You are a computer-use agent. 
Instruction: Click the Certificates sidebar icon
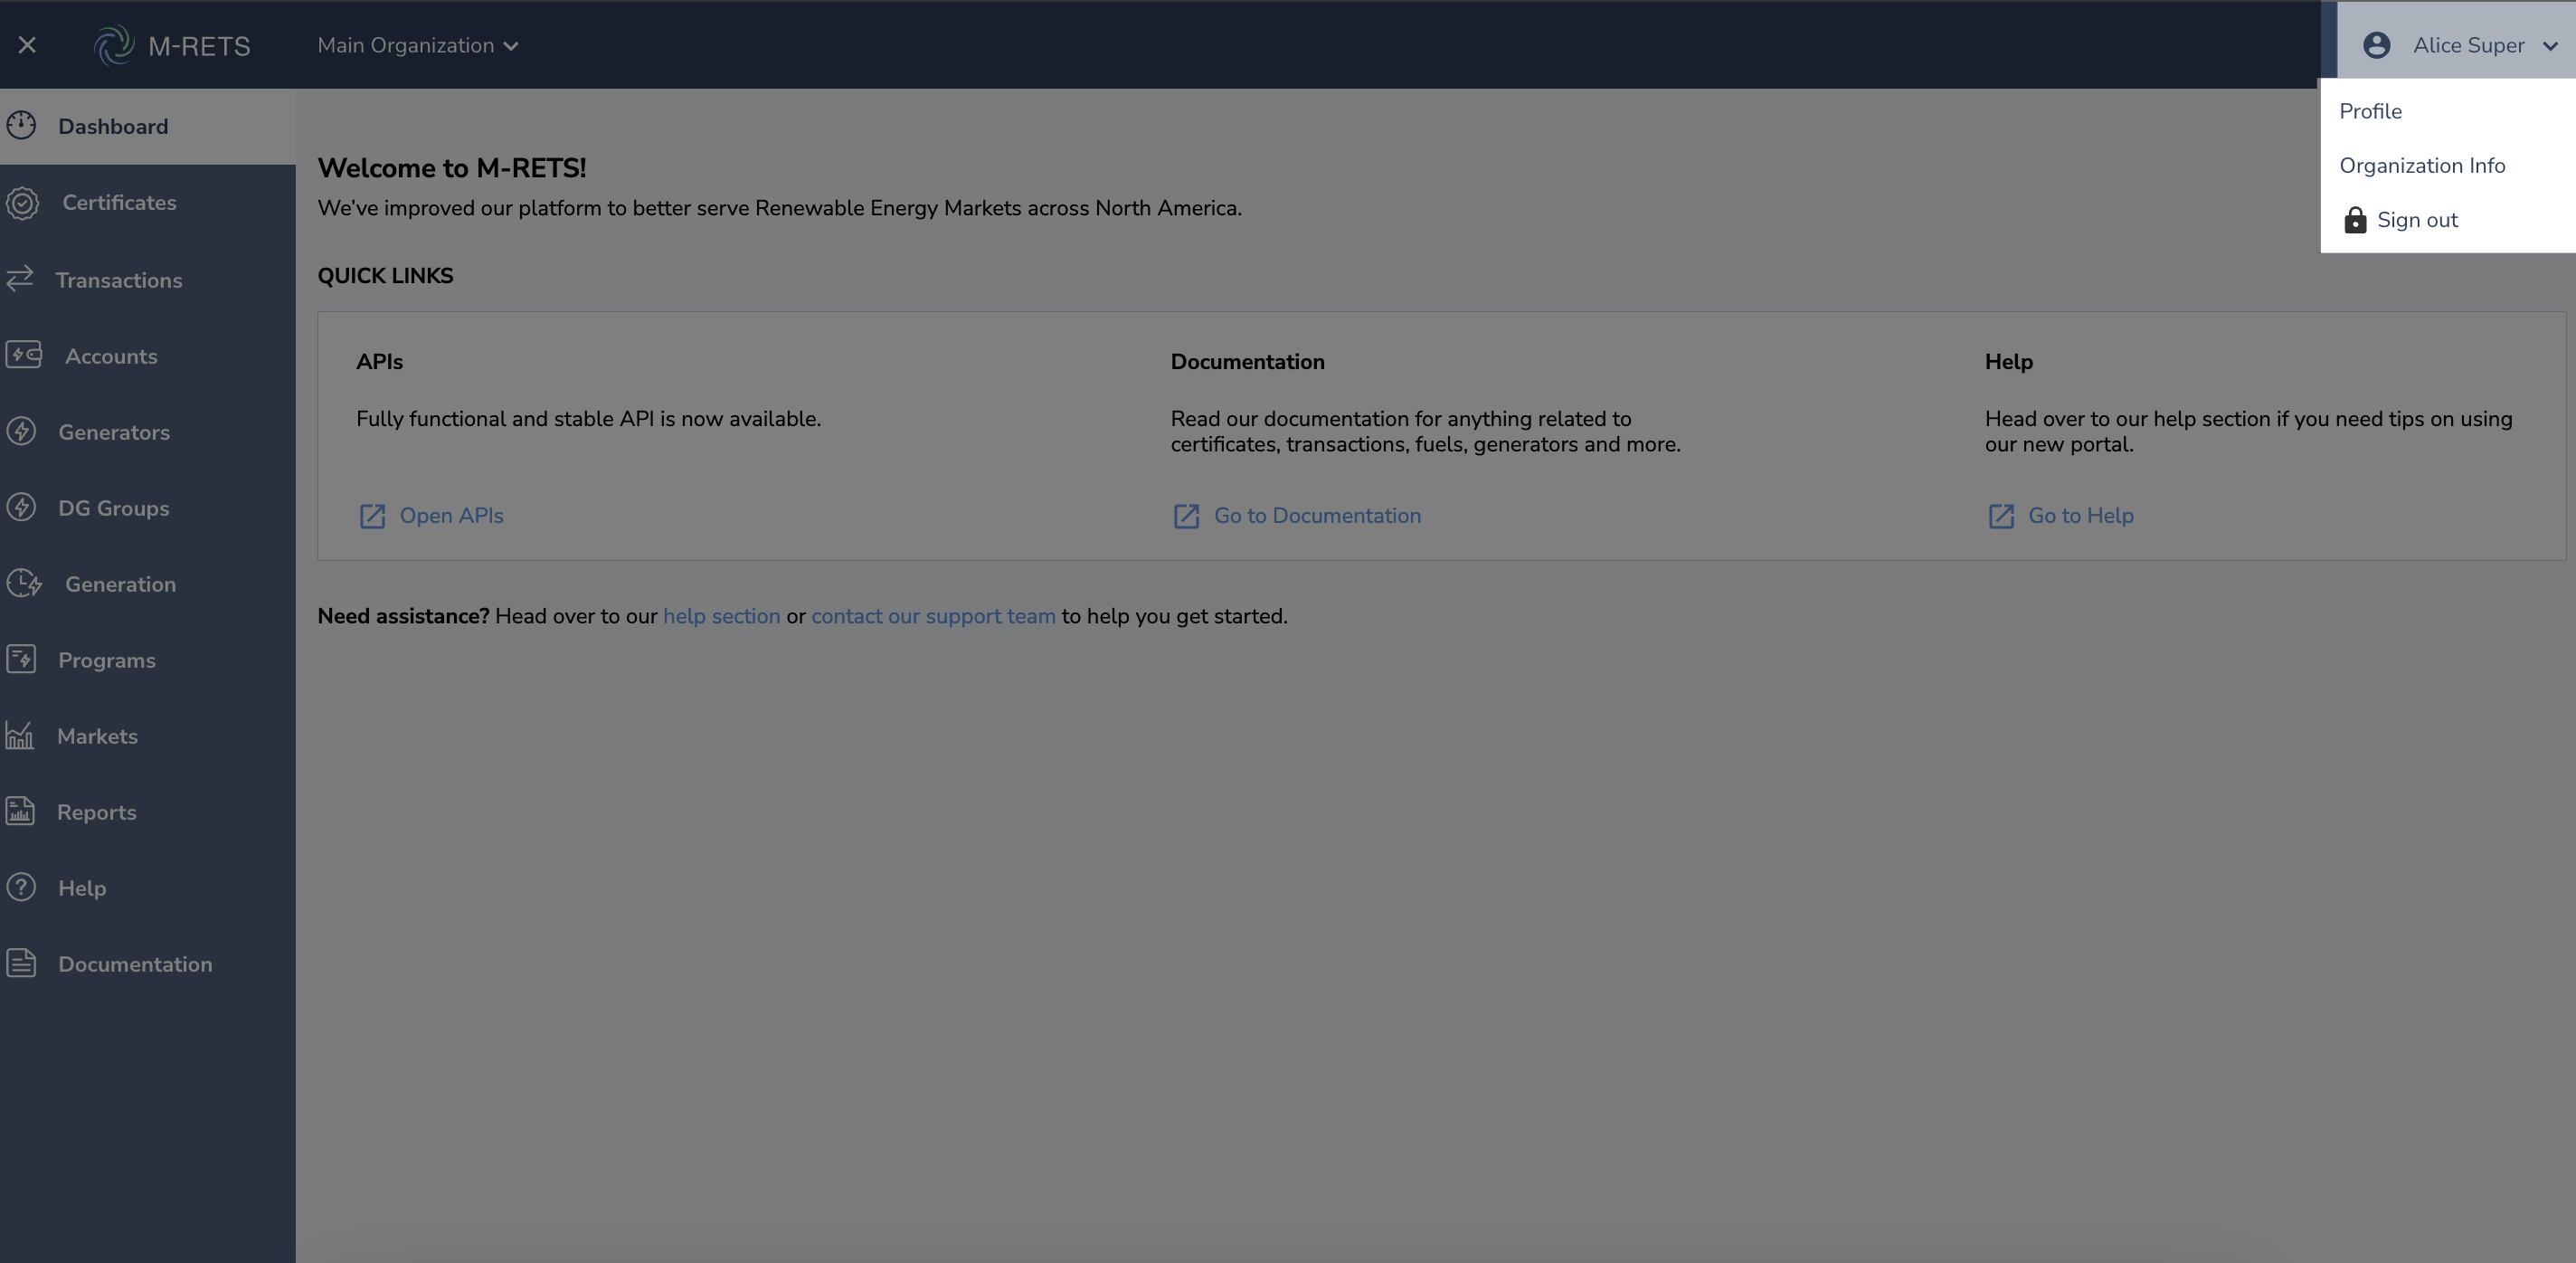pyautogui.click(x=22, y=203)
